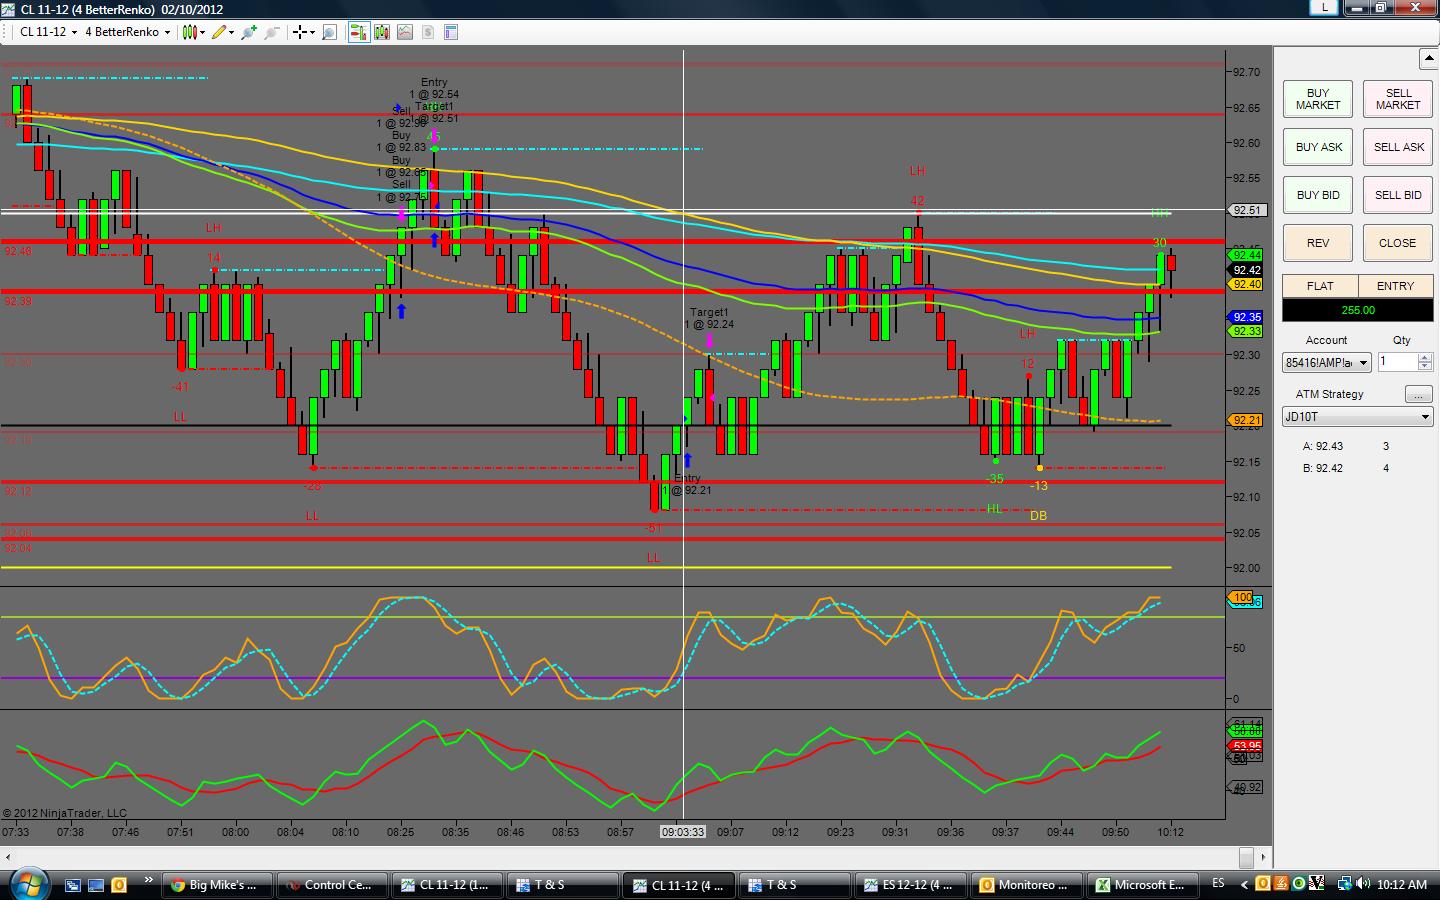The height and width of the screenshot is (900, 1440).
Task: Click the A: 92.43 ask price row
Action: (x=1347, y=446)
